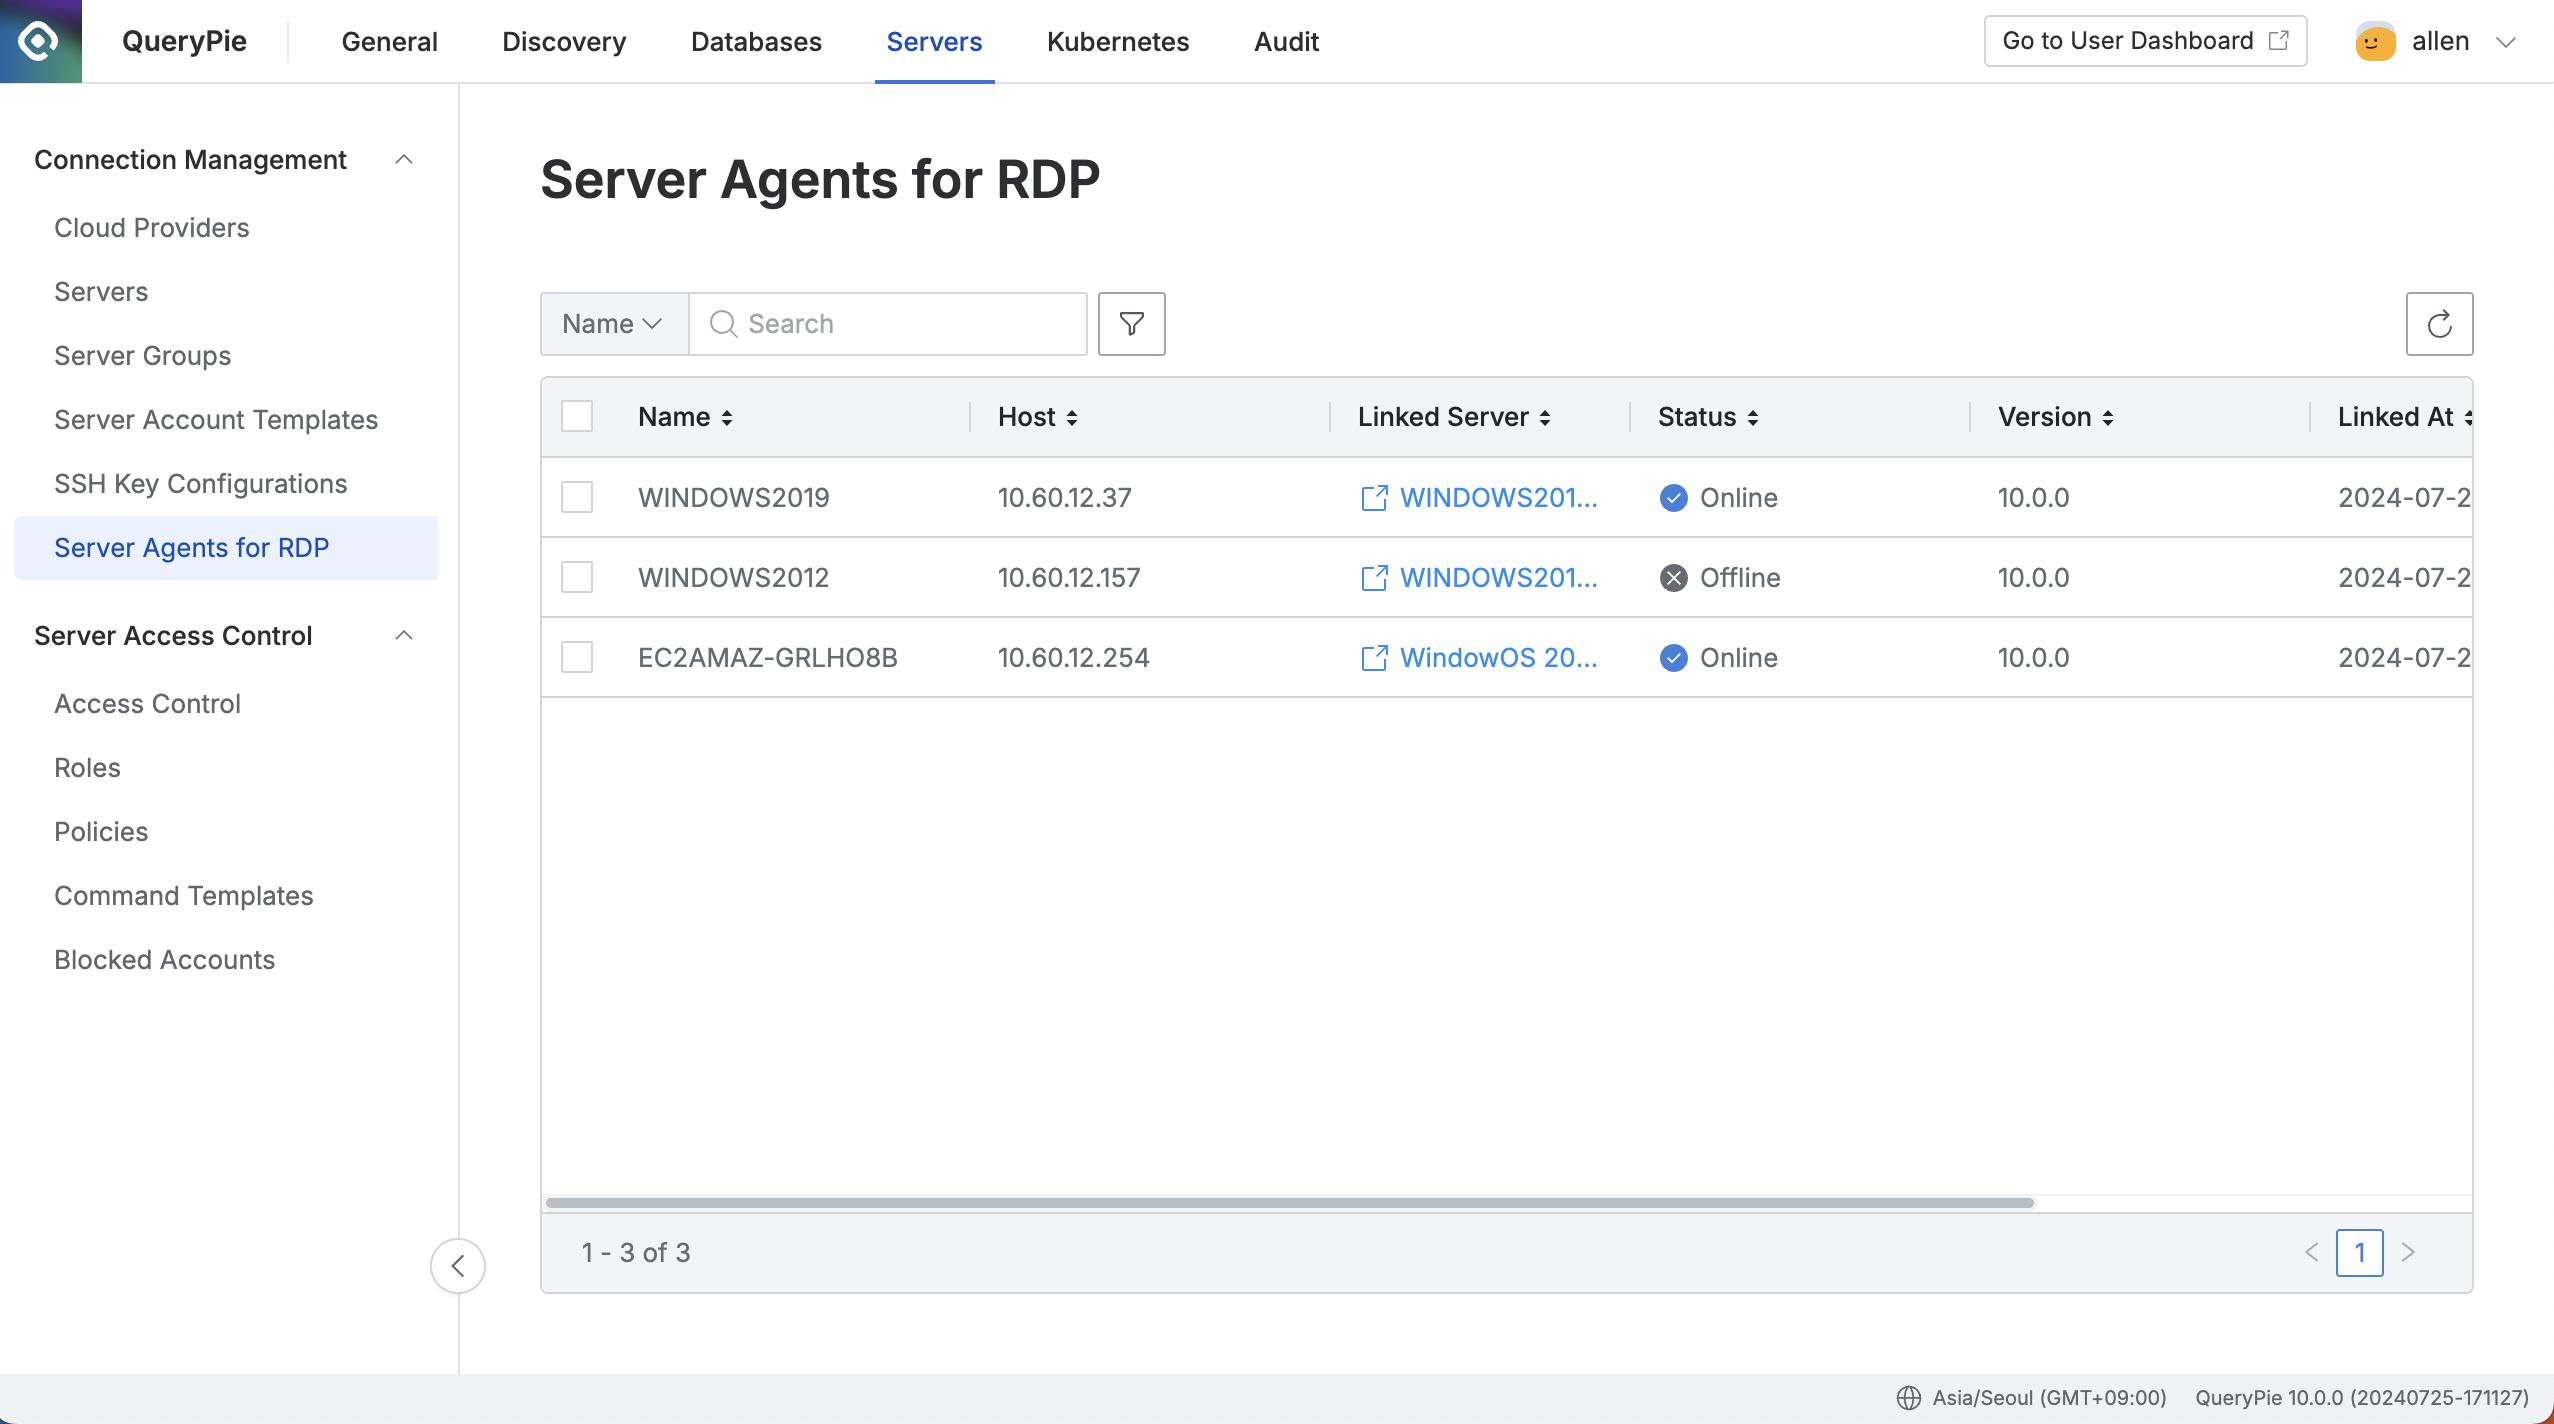Click page 1 pagination button
This screenshot has width=2554, height=1424.
pyautogui.click(x=2359, y=1252)
